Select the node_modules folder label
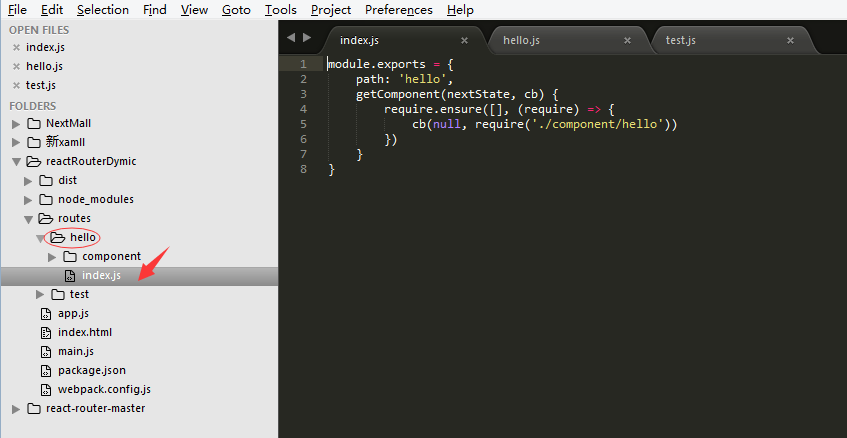Viewport: 847px width, 438px height. click(x=96, y=199)
